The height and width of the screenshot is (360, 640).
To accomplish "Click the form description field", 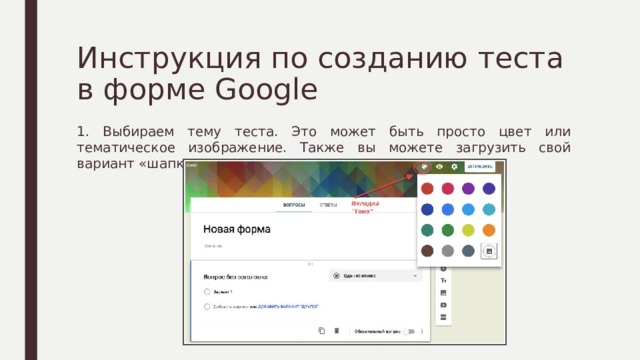I will pos(213,246).
